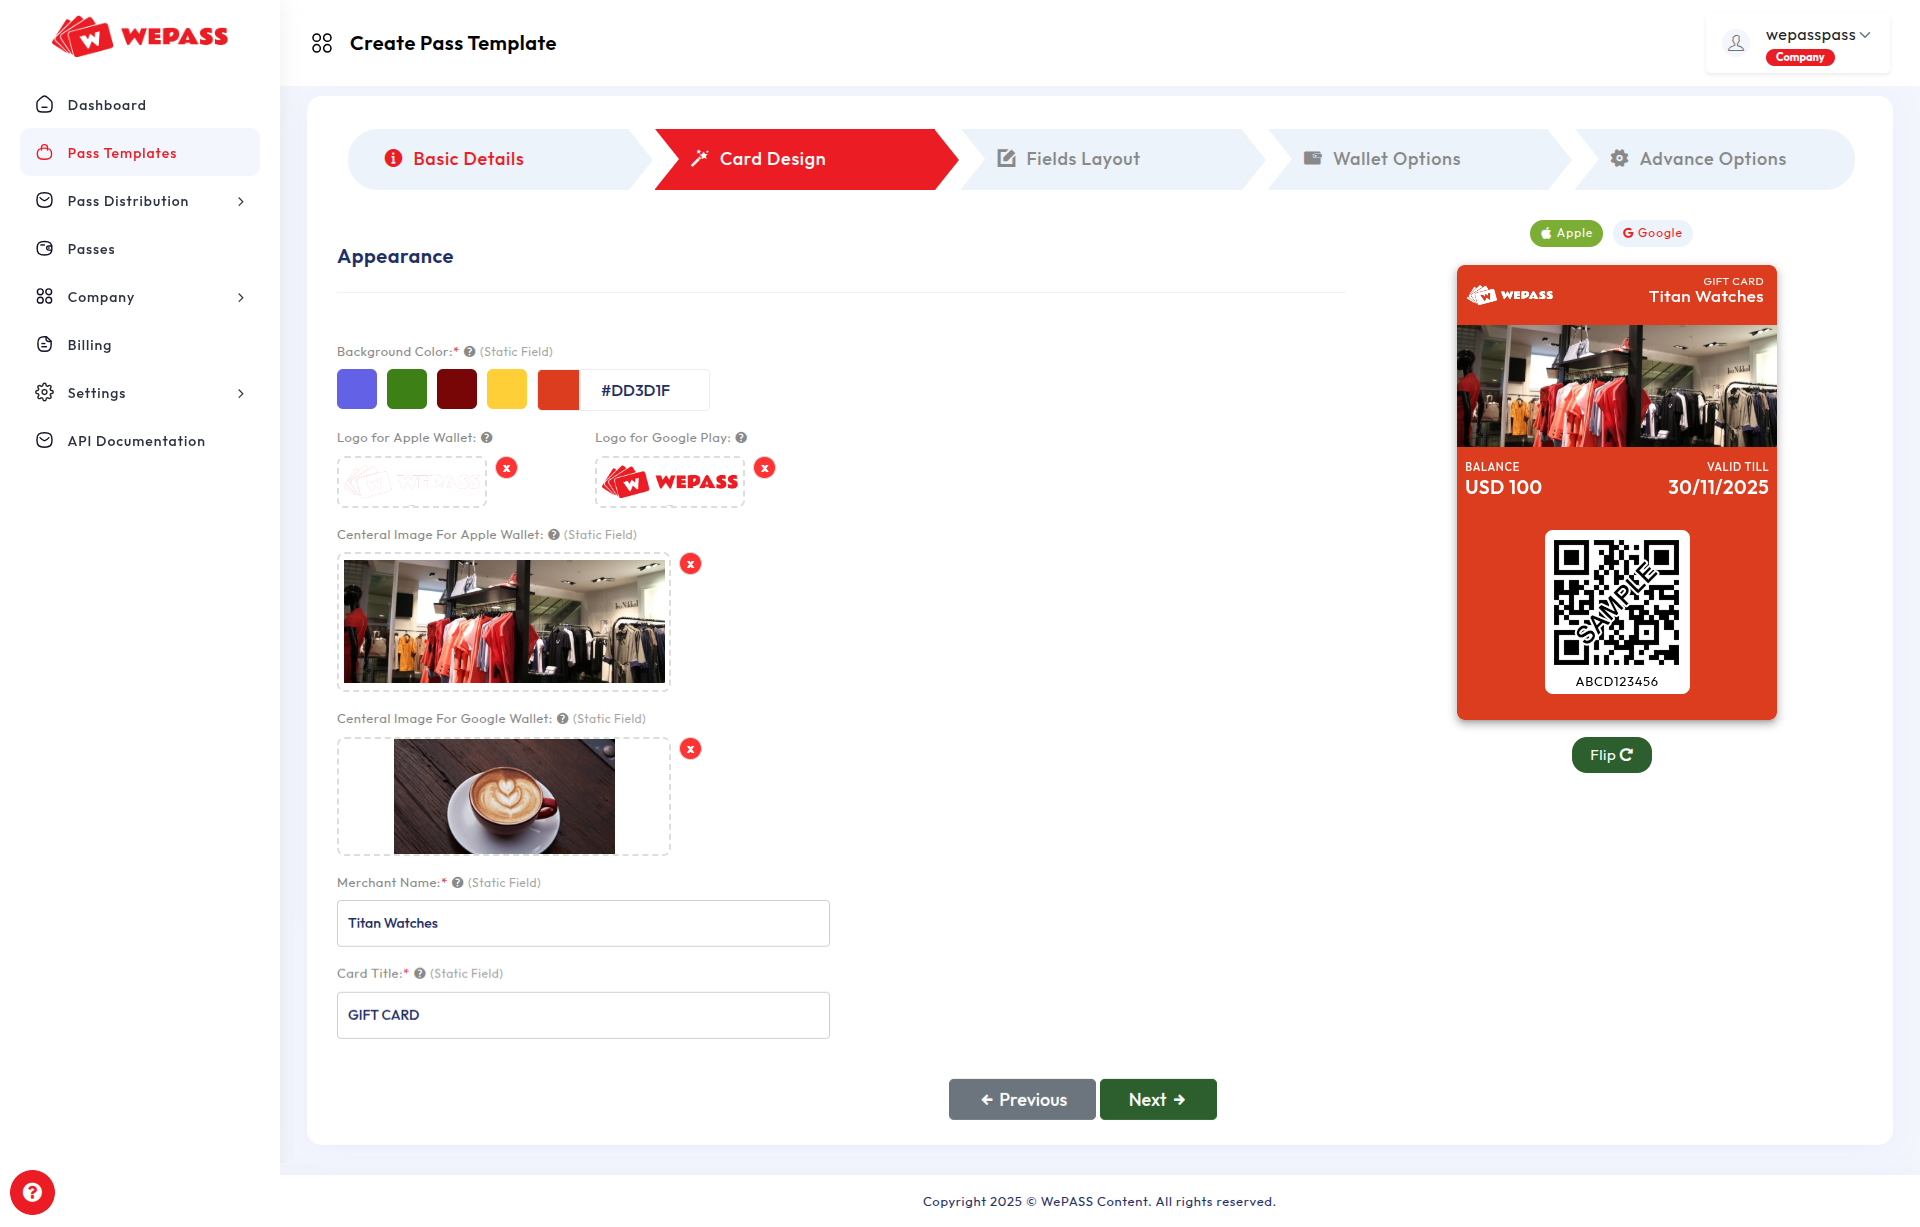Edit the Merchant Name field
This screenshot has width=1920, height=1227.
point(583,923)
